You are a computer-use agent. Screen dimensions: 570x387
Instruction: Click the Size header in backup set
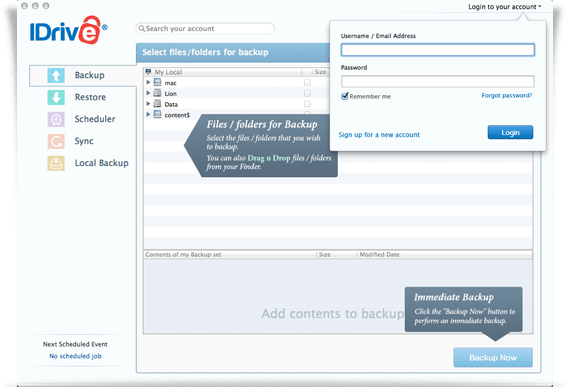click(x=325, y=255)
